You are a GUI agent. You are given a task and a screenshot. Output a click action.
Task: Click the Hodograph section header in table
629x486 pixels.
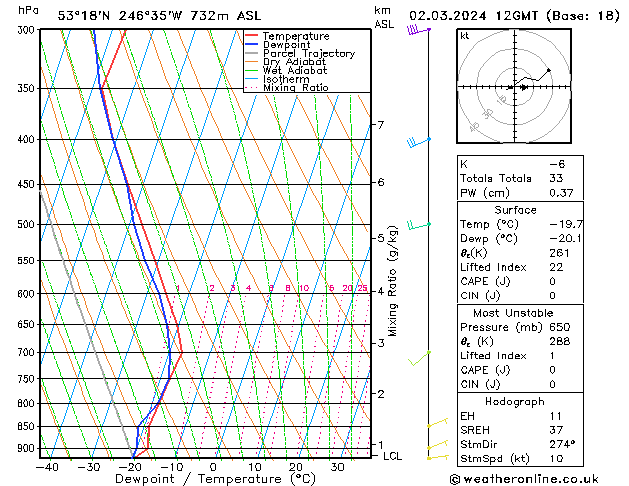tap(516, 401)
